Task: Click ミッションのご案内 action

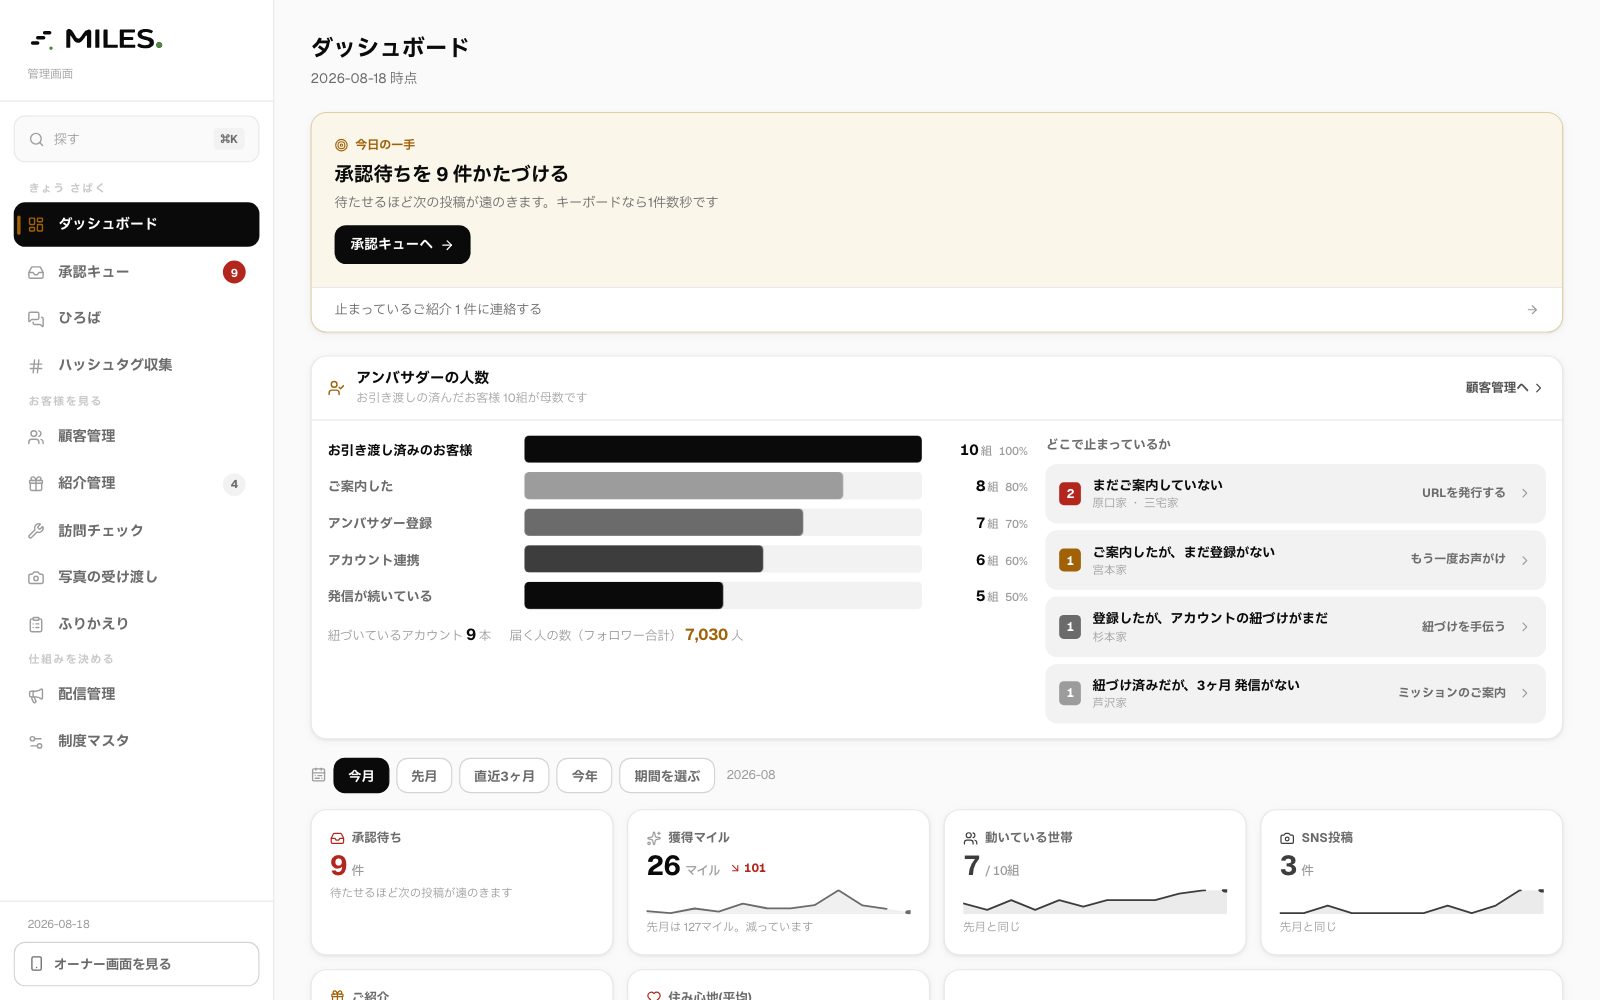Action: click(x=1451, y=693)
